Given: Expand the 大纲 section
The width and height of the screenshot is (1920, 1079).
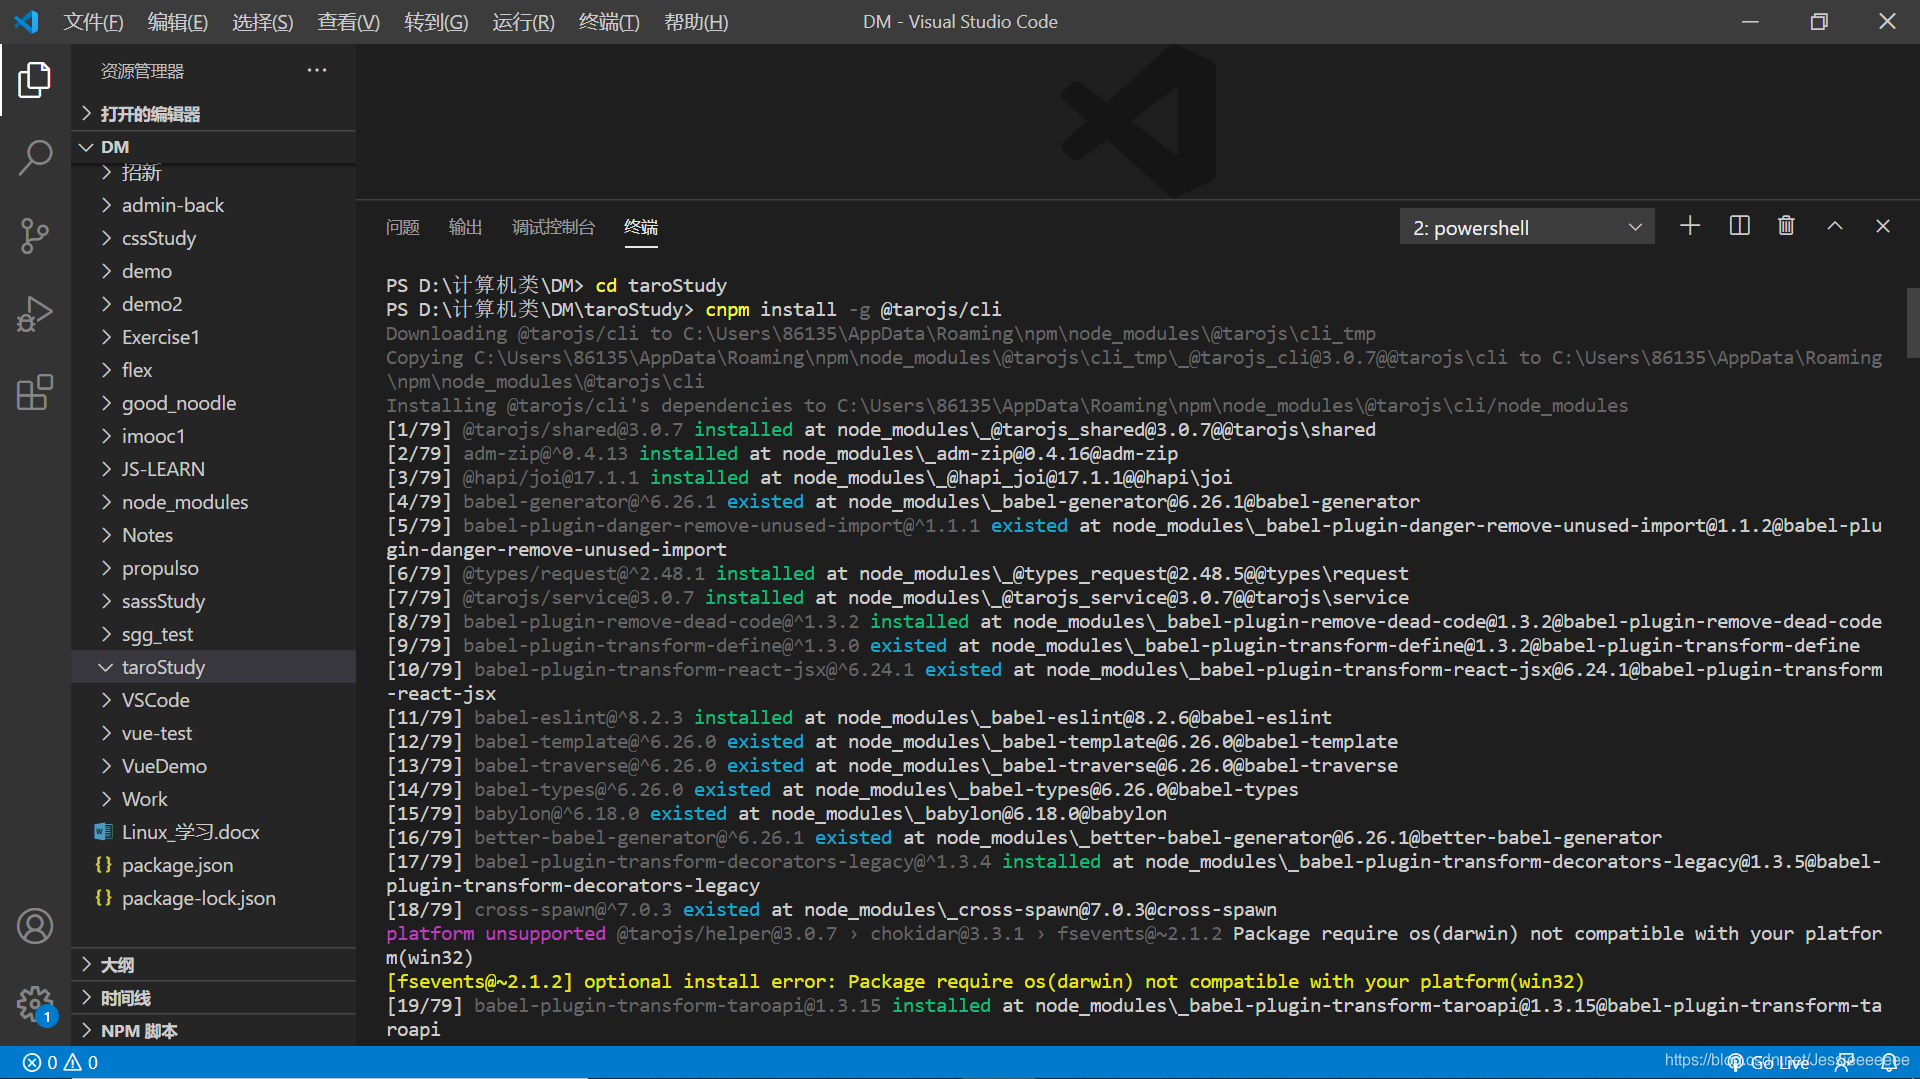Looking at the screenshot, I should (x=214, y=965).
